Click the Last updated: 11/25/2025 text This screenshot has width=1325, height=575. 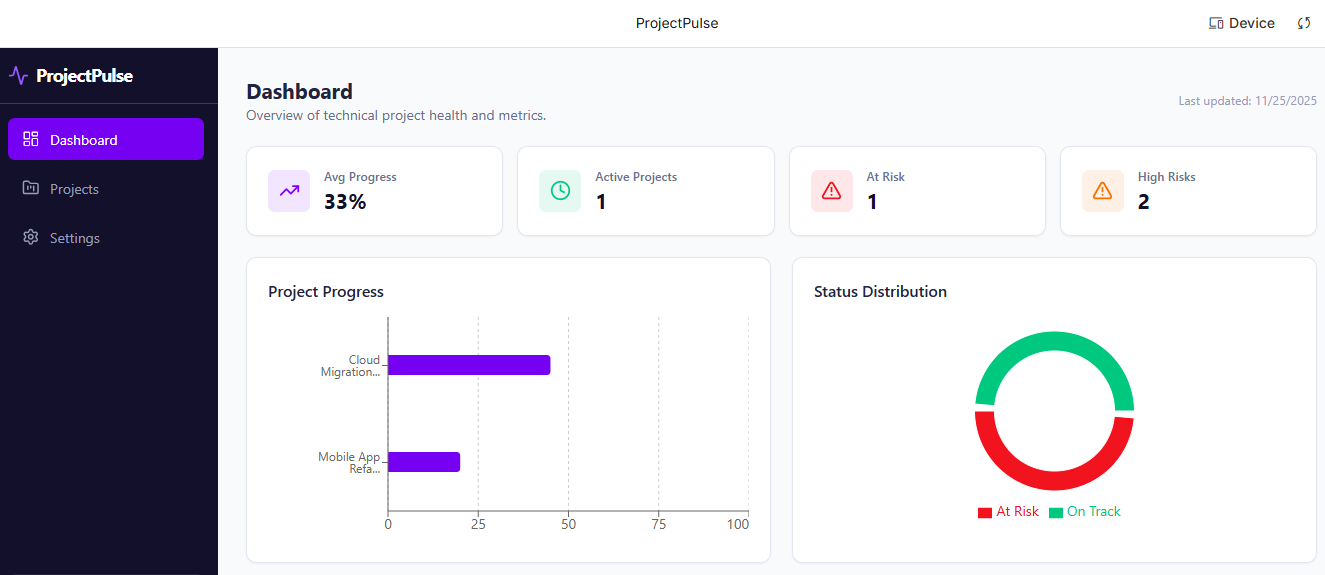point(1247,101)
